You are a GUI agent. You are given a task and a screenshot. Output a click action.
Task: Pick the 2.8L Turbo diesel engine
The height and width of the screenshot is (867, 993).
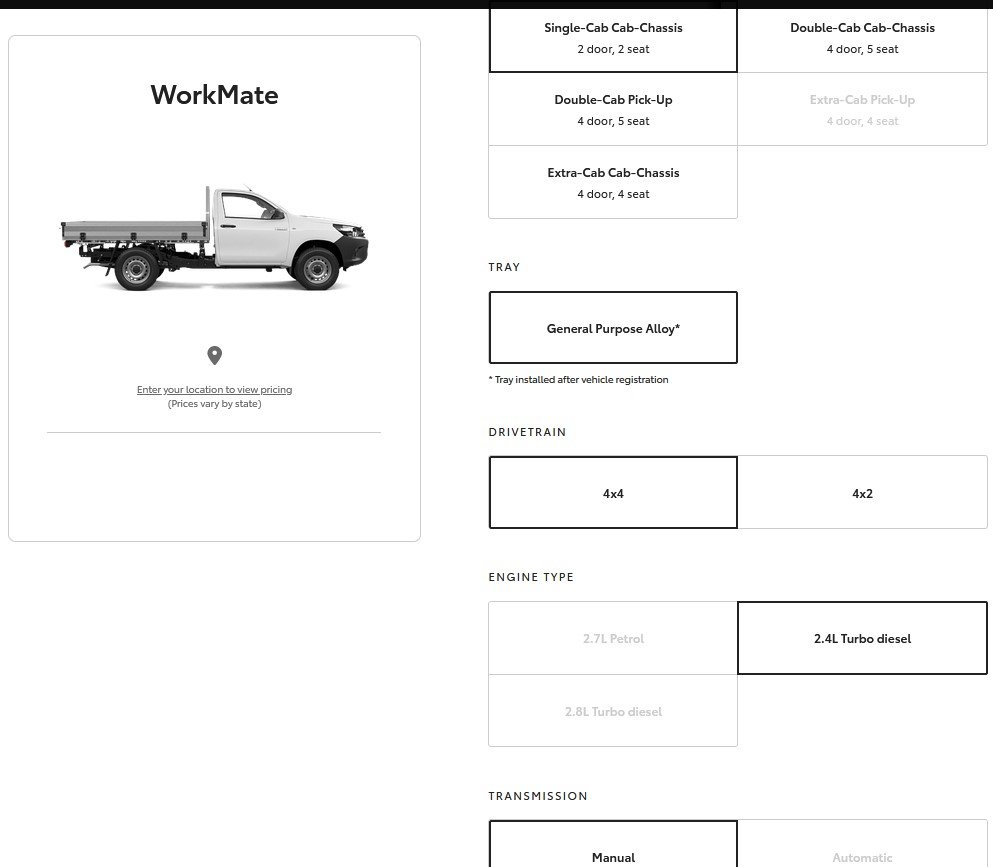click(x=613, y=711)
